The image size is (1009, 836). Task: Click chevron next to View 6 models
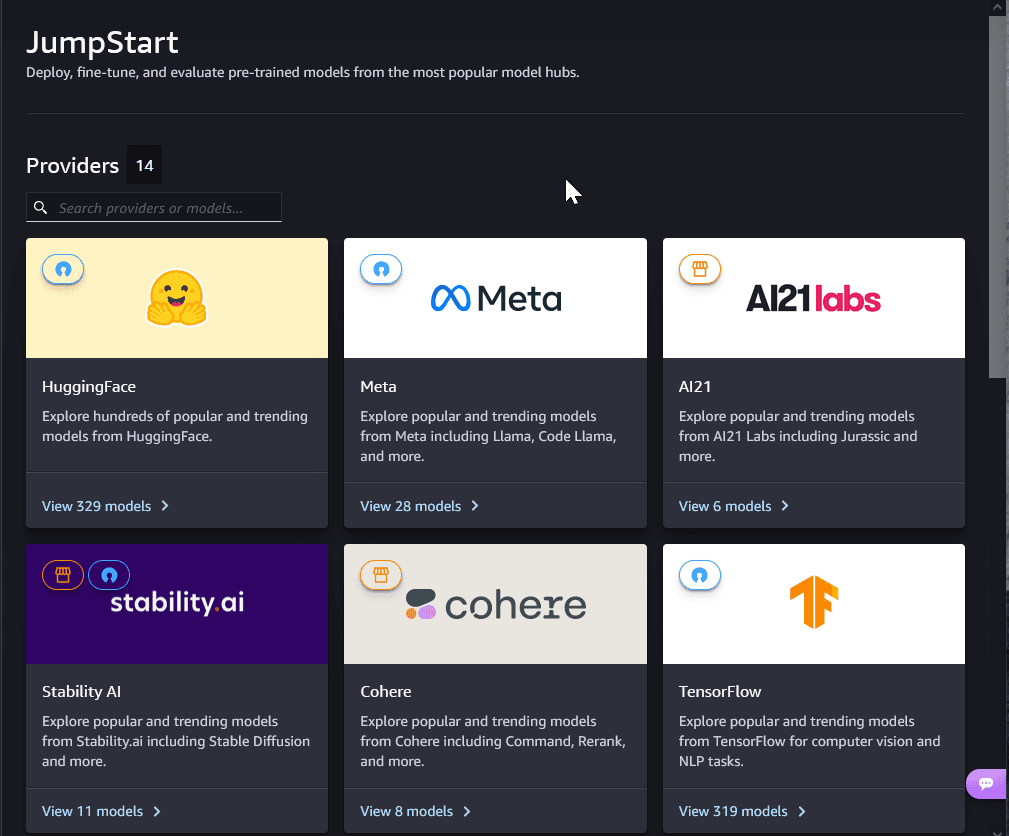point(785,506)
